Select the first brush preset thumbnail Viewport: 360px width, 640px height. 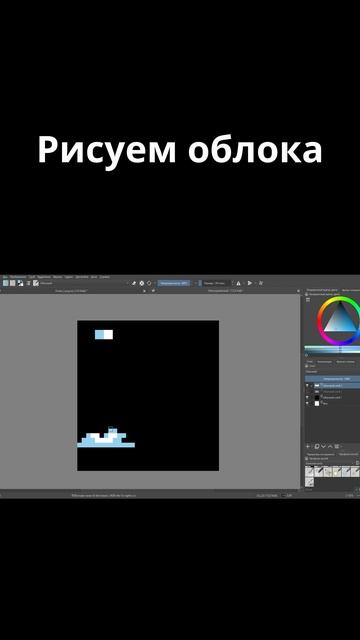(309, 471)
